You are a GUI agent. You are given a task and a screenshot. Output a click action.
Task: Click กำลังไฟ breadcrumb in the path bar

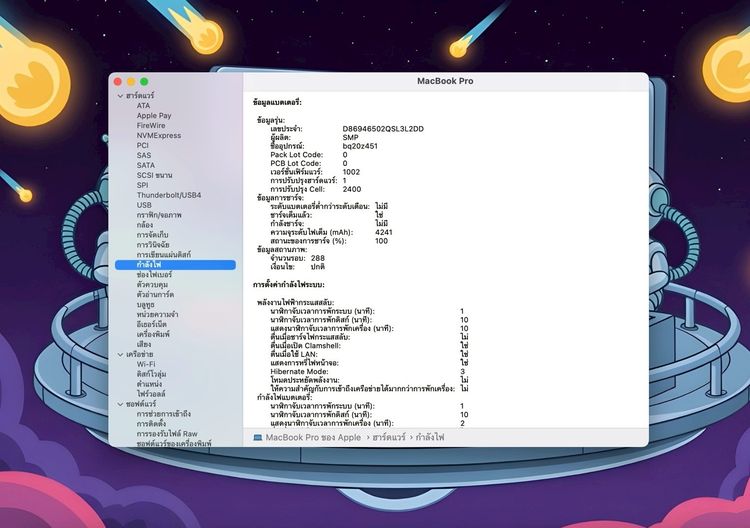(x=430, y=437)
